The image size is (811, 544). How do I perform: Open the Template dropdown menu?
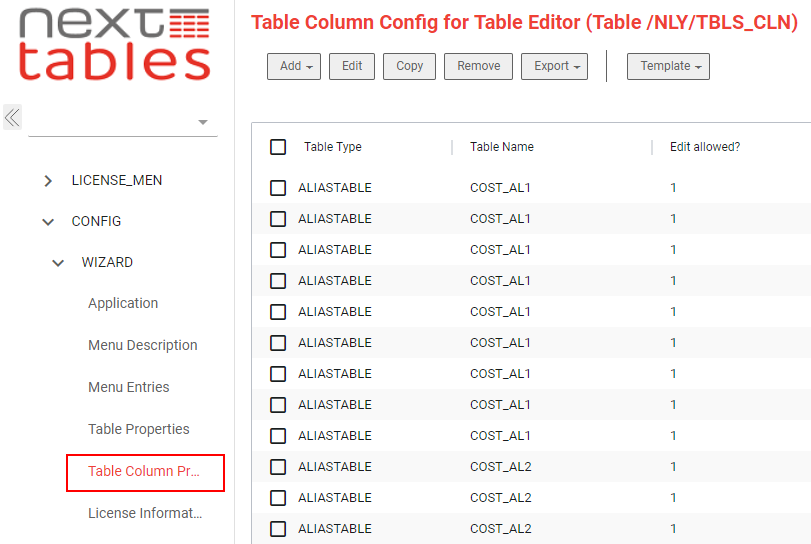668,66
